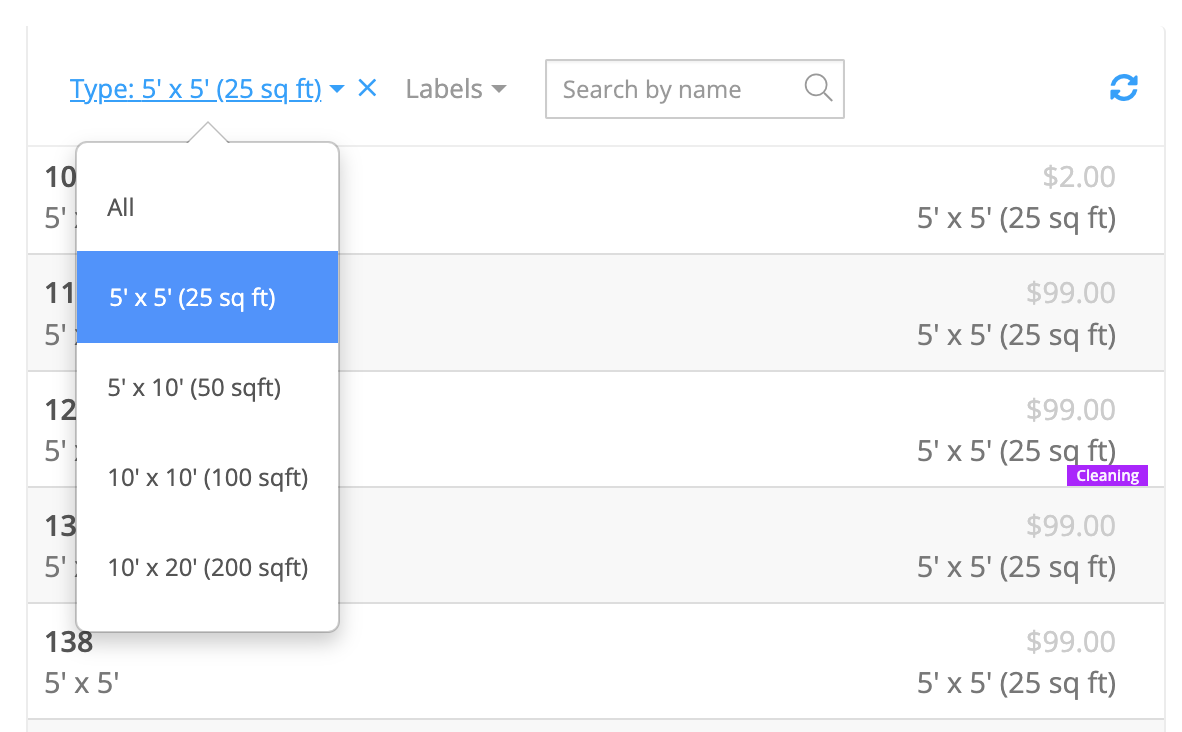The image size is (1182, 732).
Task: Click the Type dropdown caret arrow
Action: pos(337,90)
